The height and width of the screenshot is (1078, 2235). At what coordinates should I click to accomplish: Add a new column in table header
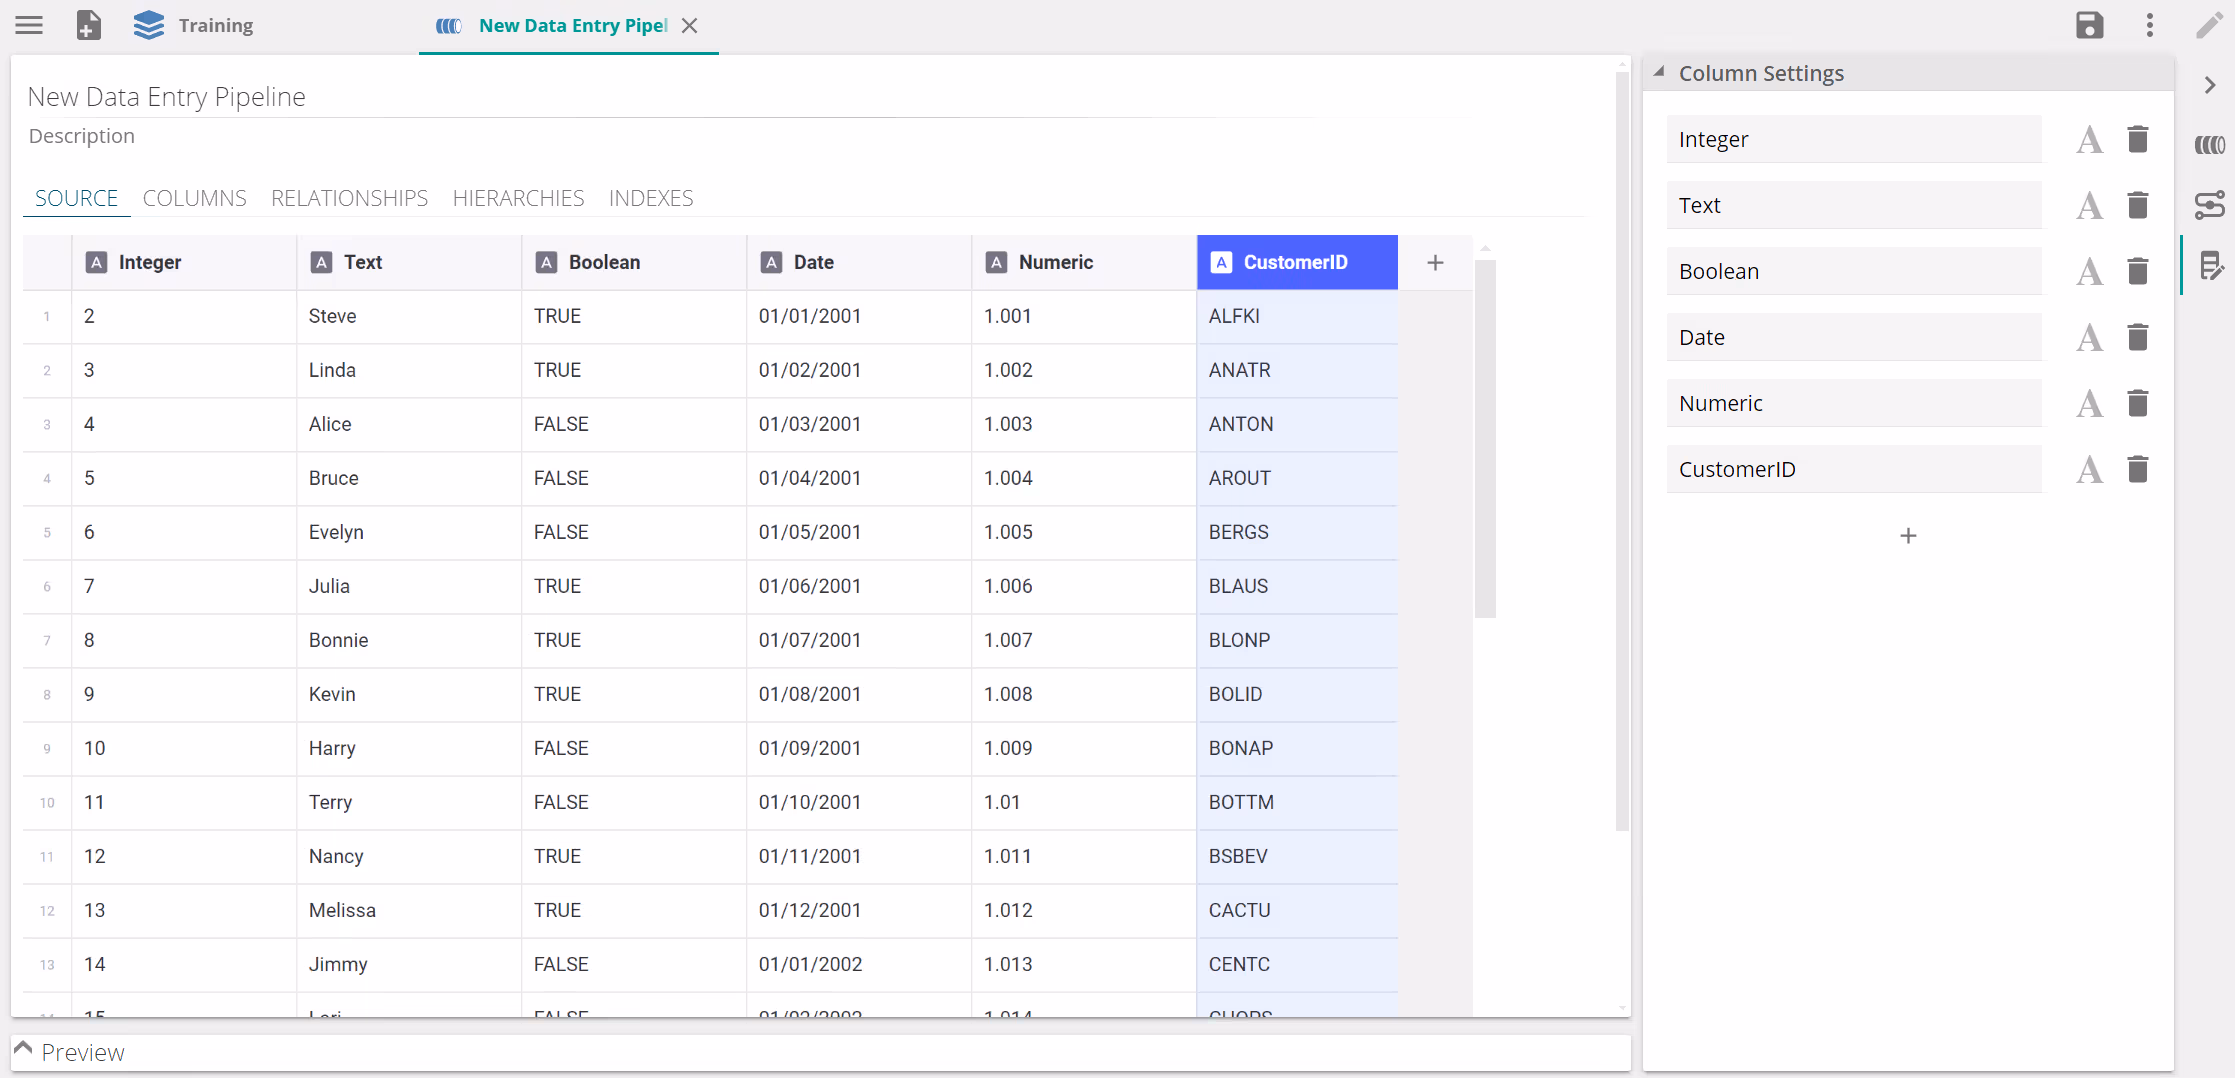click(x=1435, y=262)
